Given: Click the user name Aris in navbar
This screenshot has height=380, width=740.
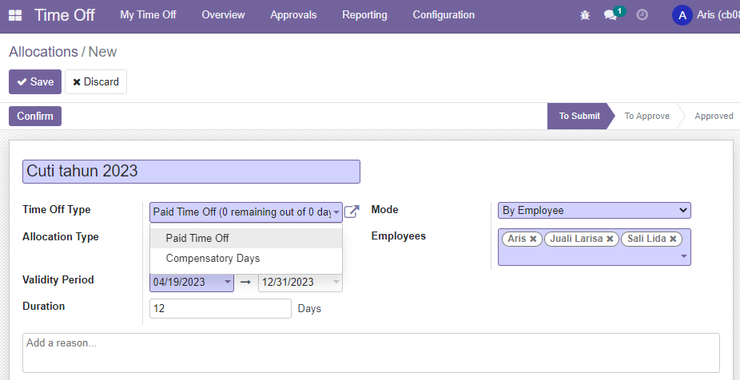Looking at the screenshot, I should tap(718, 15).
